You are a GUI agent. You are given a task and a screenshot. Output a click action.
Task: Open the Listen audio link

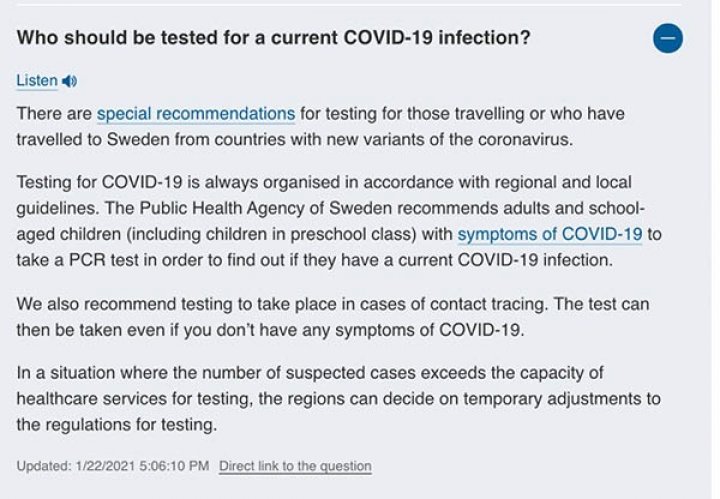coord(37,81)
